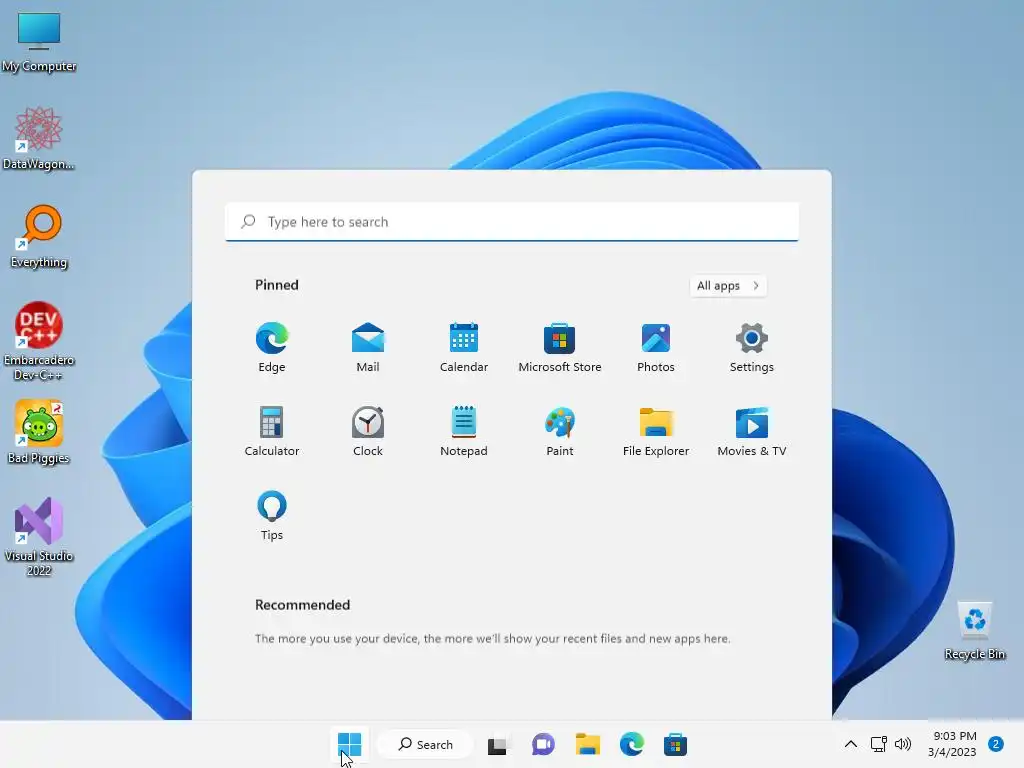Click the Pinned section heading
Viewport: 1024px width, 768px height.
pos(277,285)
